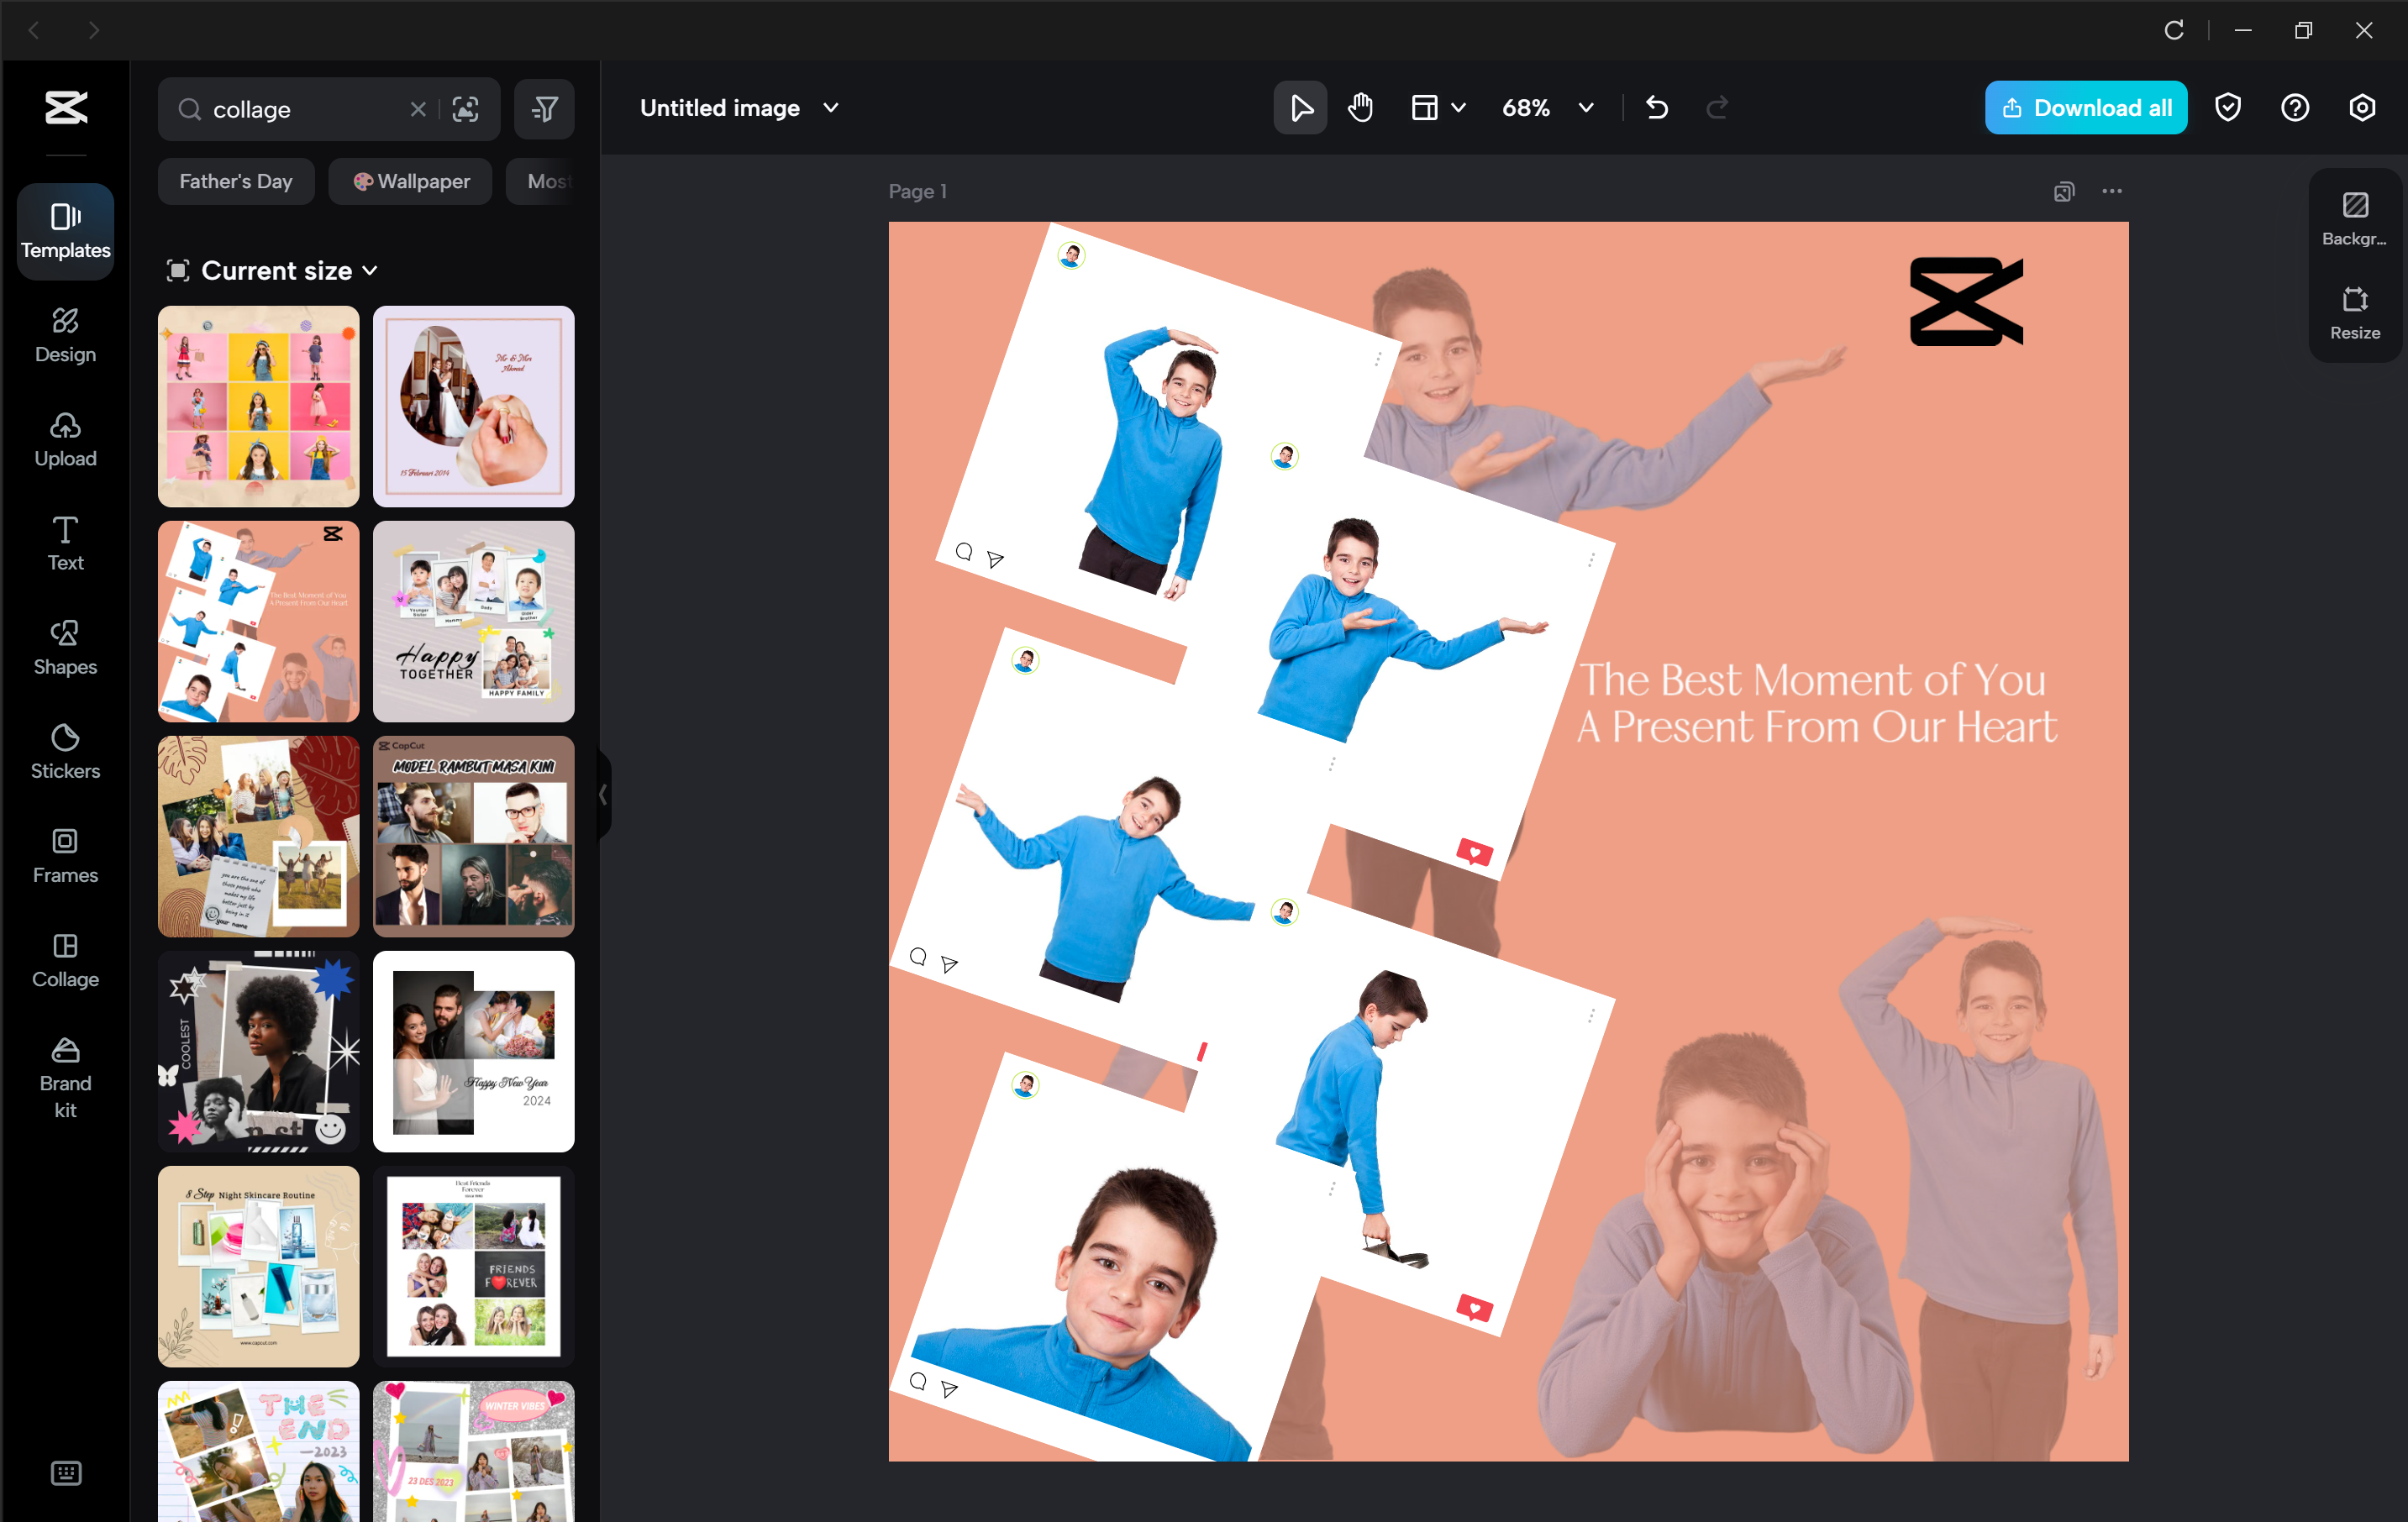Toggle the Father's Day filter chip
This screenshot has height=1522, width=2408.
(x=235, y=181)
